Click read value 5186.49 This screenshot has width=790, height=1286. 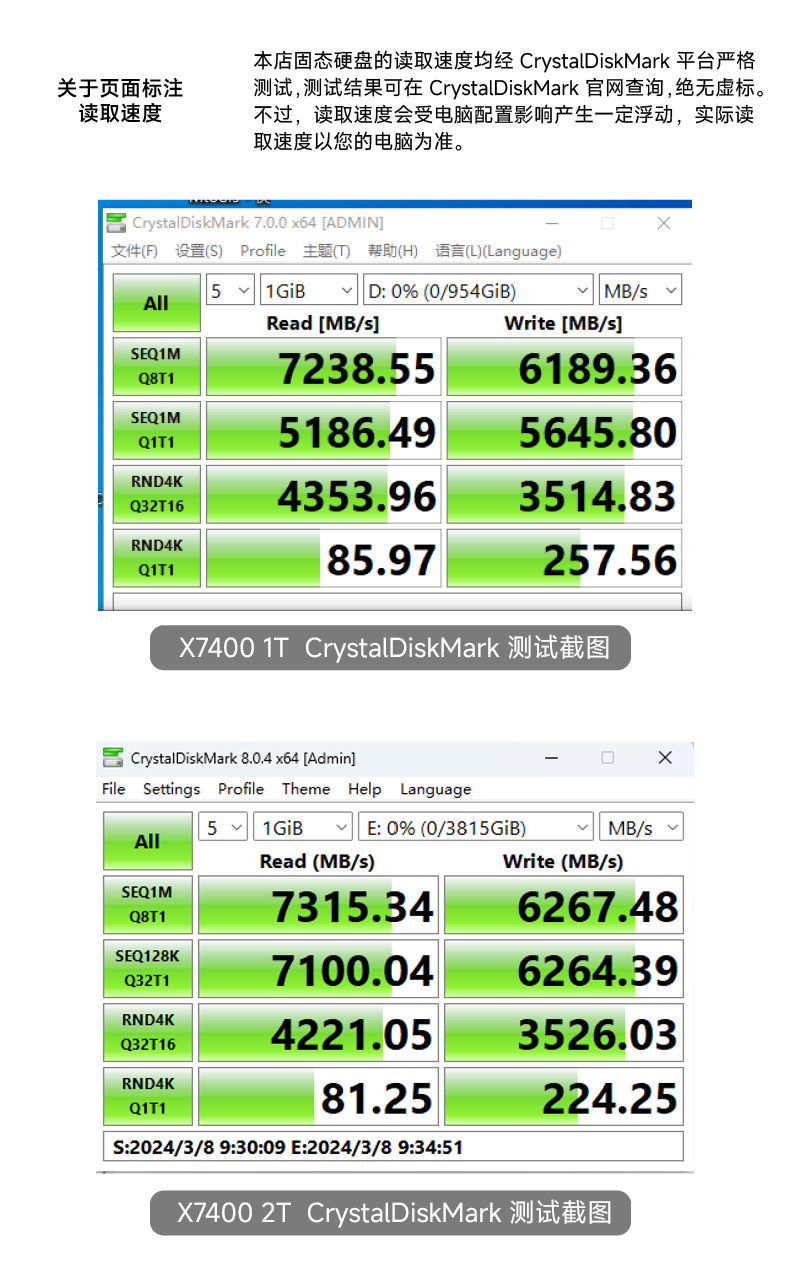point(323,431)
